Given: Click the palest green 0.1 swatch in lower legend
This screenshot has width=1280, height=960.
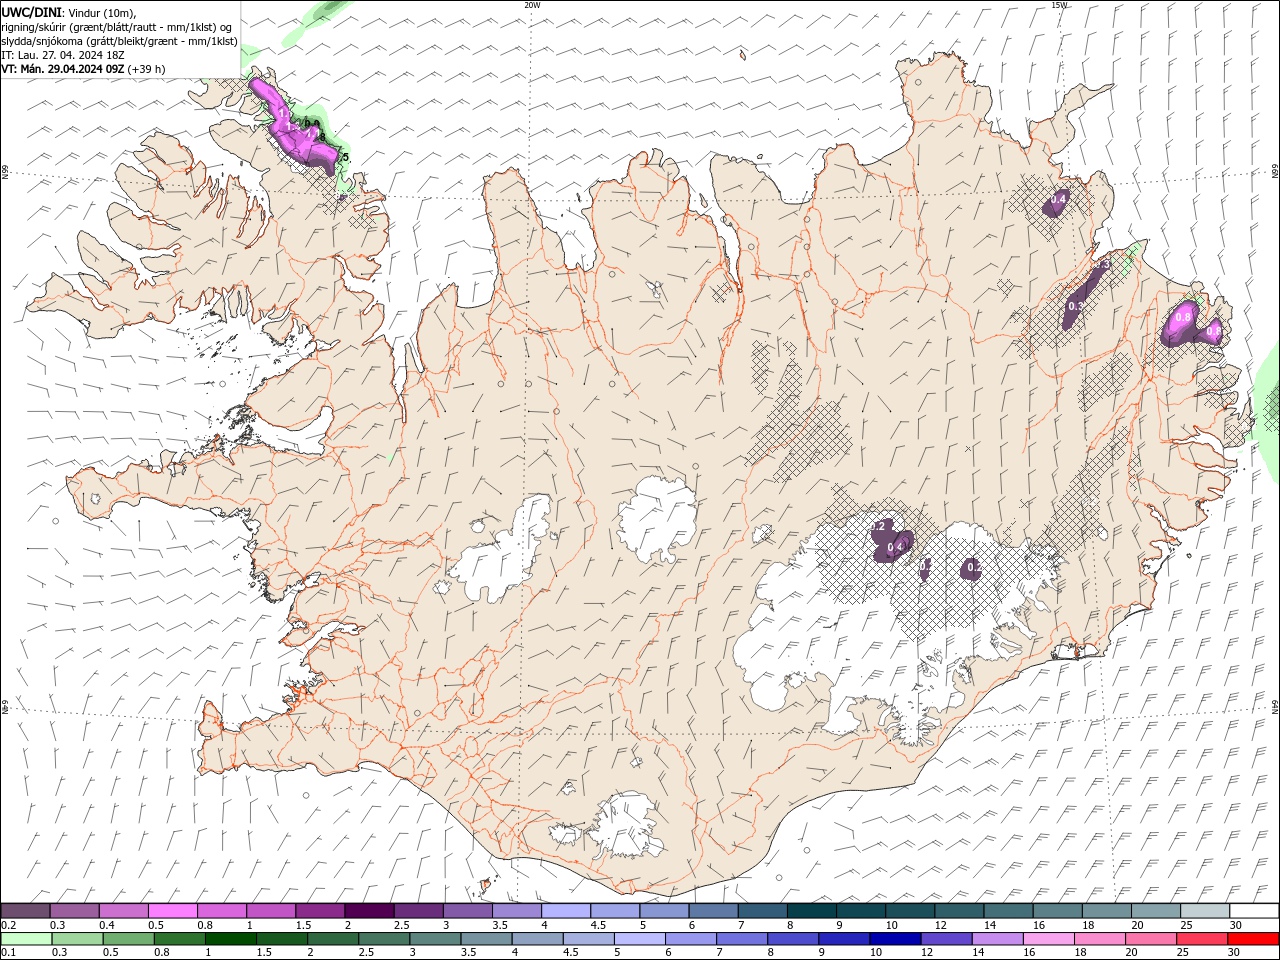Looking at the screenshot, I should coord(26,939).
